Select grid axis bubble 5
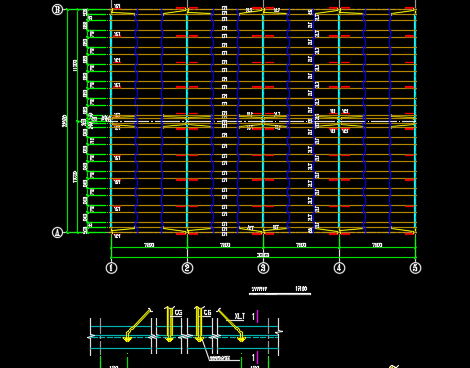470x368 pixels. pyautogui.click(x=415, y=268)
